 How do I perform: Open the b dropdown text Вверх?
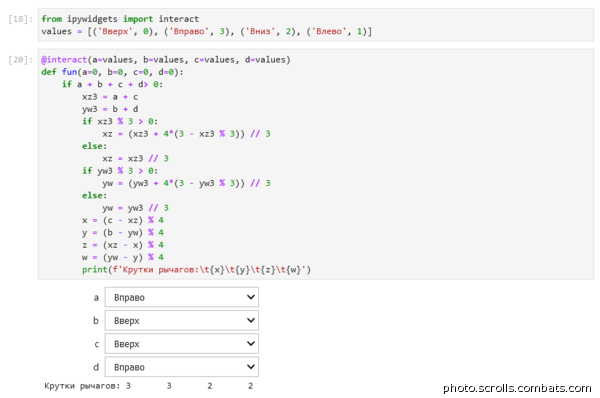pos(127,321)
